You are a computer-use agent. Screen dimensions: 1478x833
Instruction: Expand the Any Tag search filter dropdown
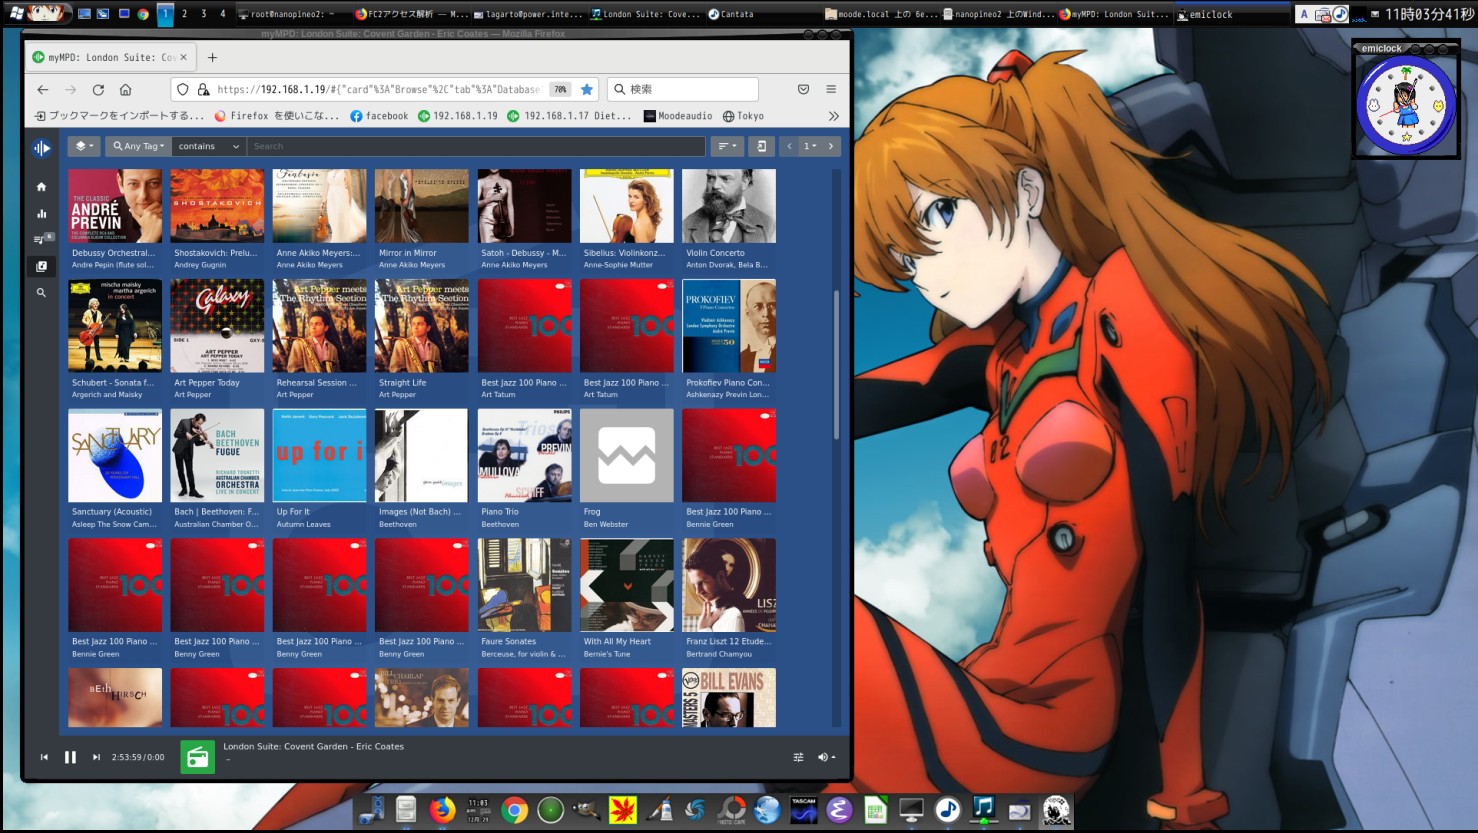pyautogui.click(x=138, y=146)
